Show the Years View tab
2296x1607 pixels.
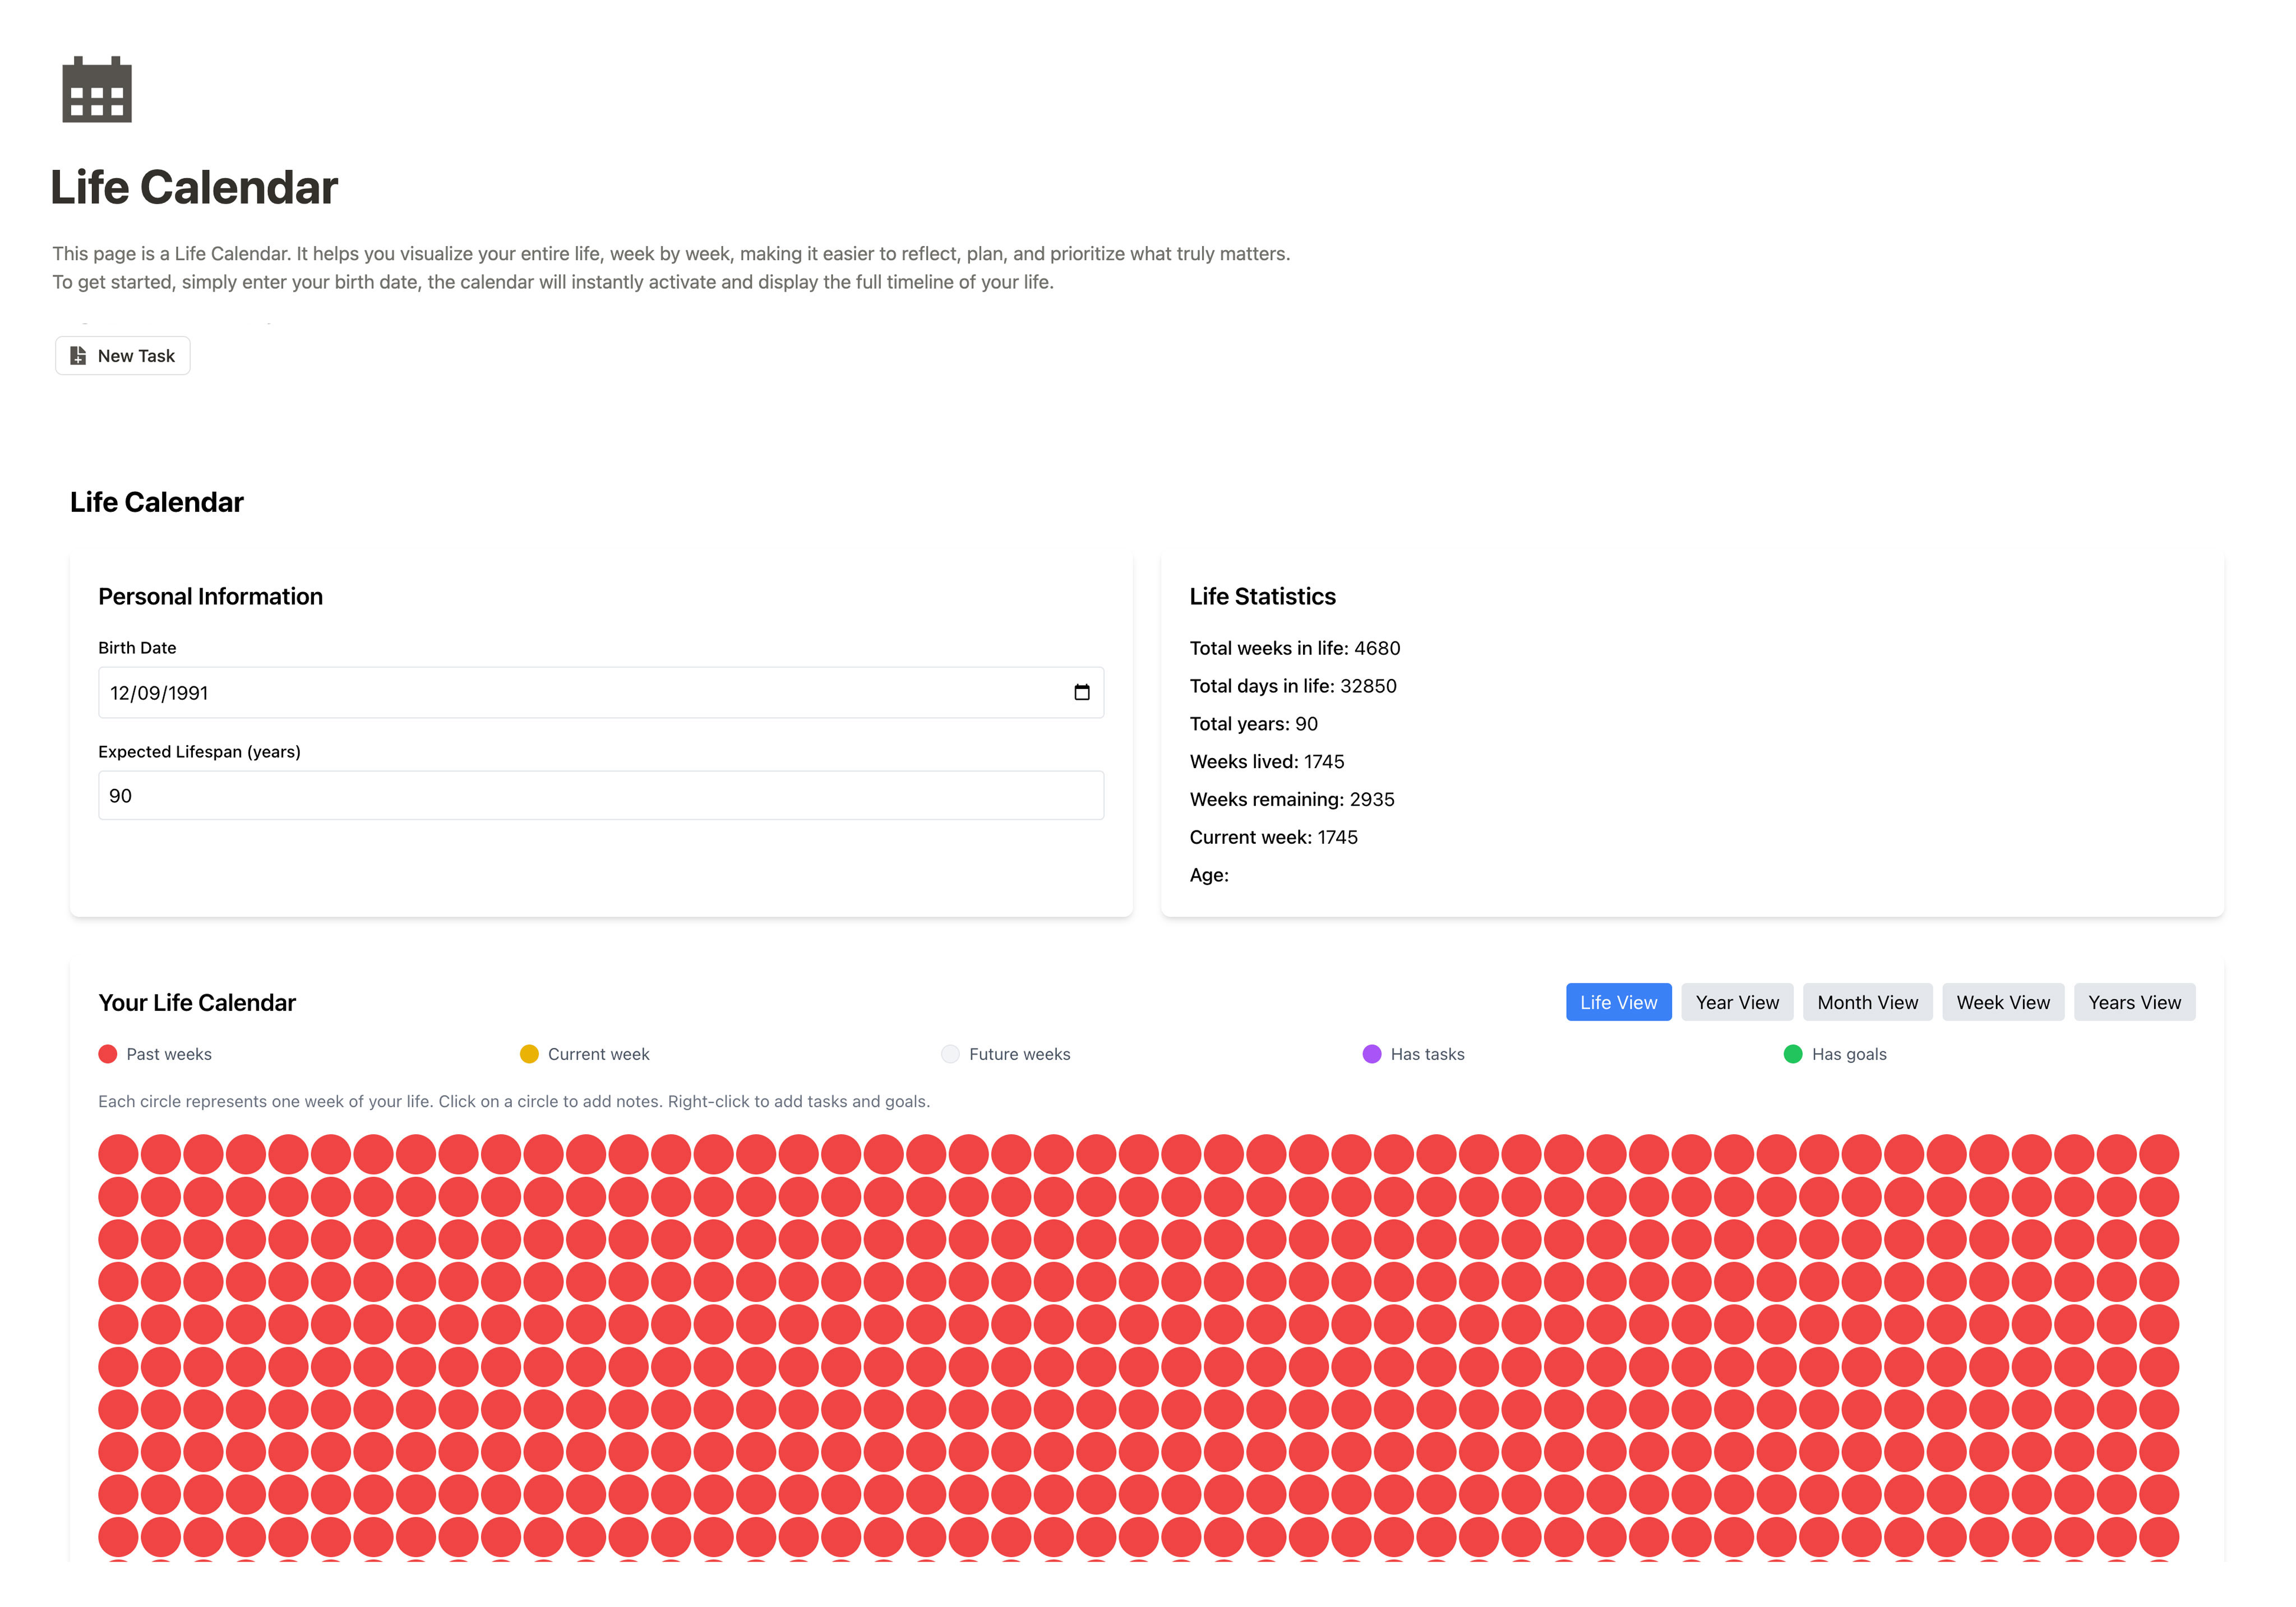point(2134,1002)
